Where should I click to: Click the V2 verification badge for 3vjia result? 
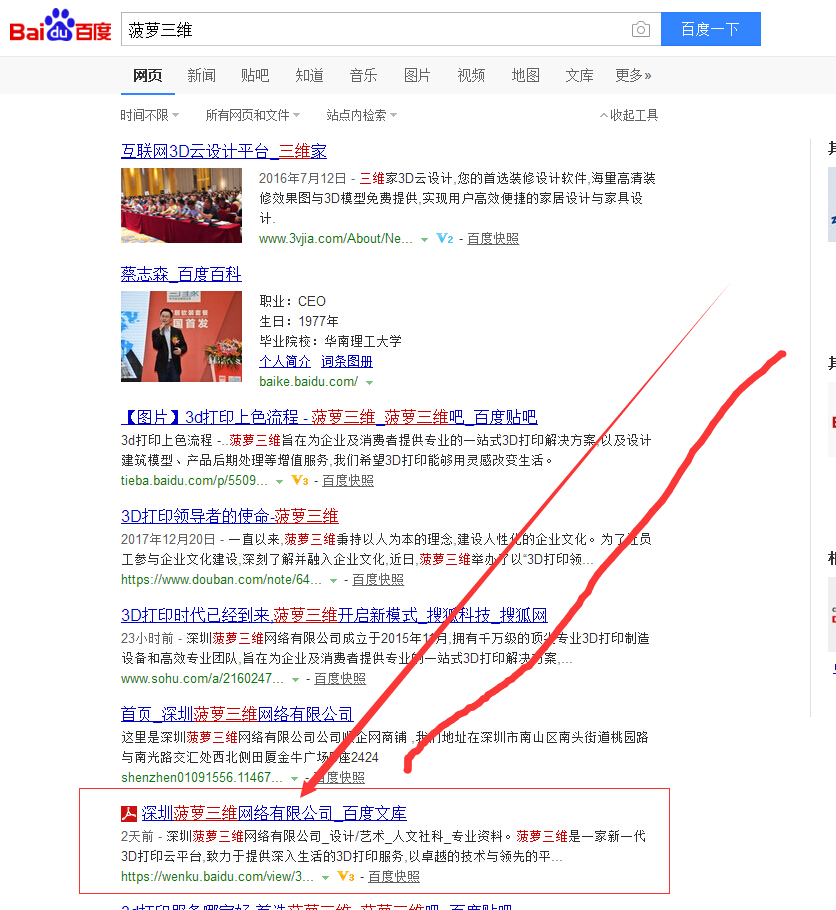pos(445,239)
